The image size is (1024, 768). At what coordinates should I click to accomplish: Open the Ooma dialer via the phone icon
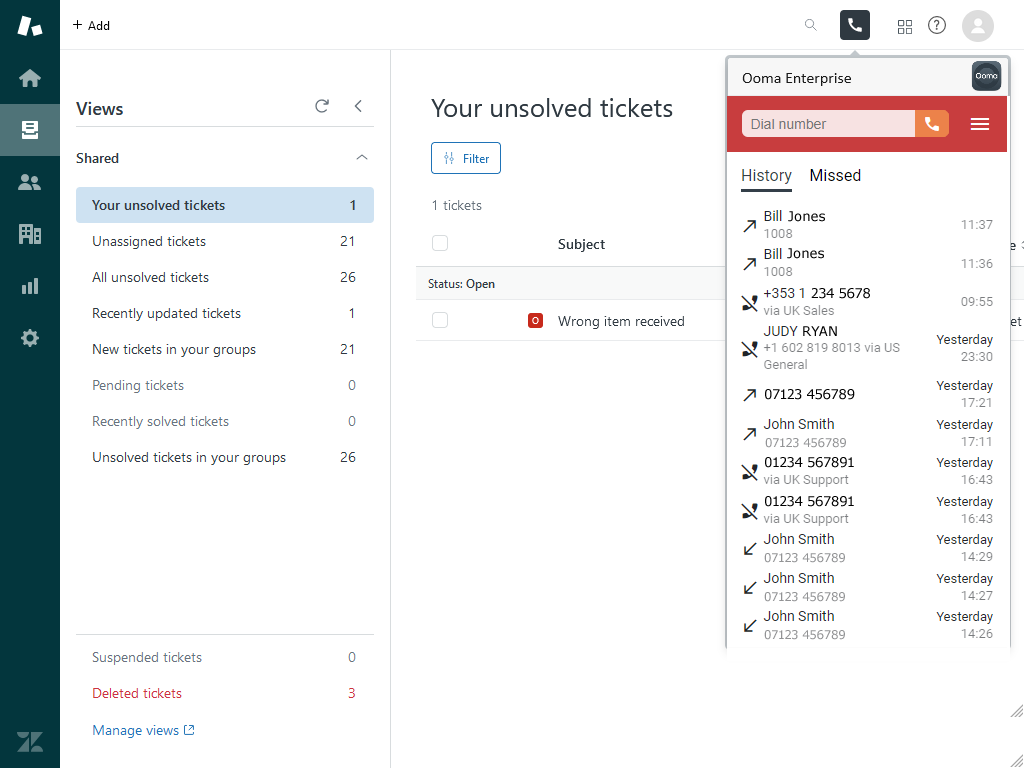pyautogui.click(x=854, y=25)
